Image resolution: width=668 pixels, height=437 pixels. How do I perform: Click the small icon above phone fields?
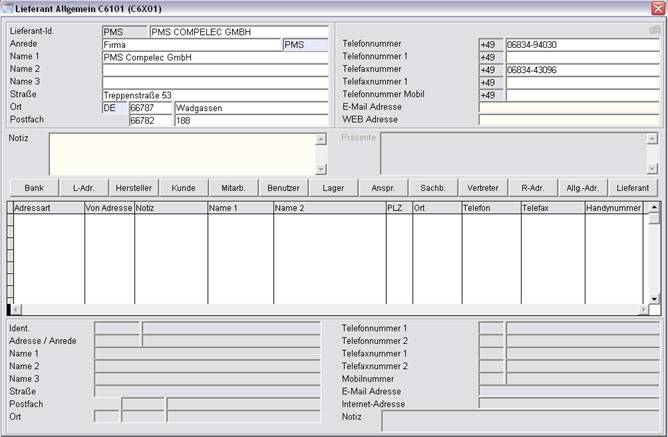654,30
